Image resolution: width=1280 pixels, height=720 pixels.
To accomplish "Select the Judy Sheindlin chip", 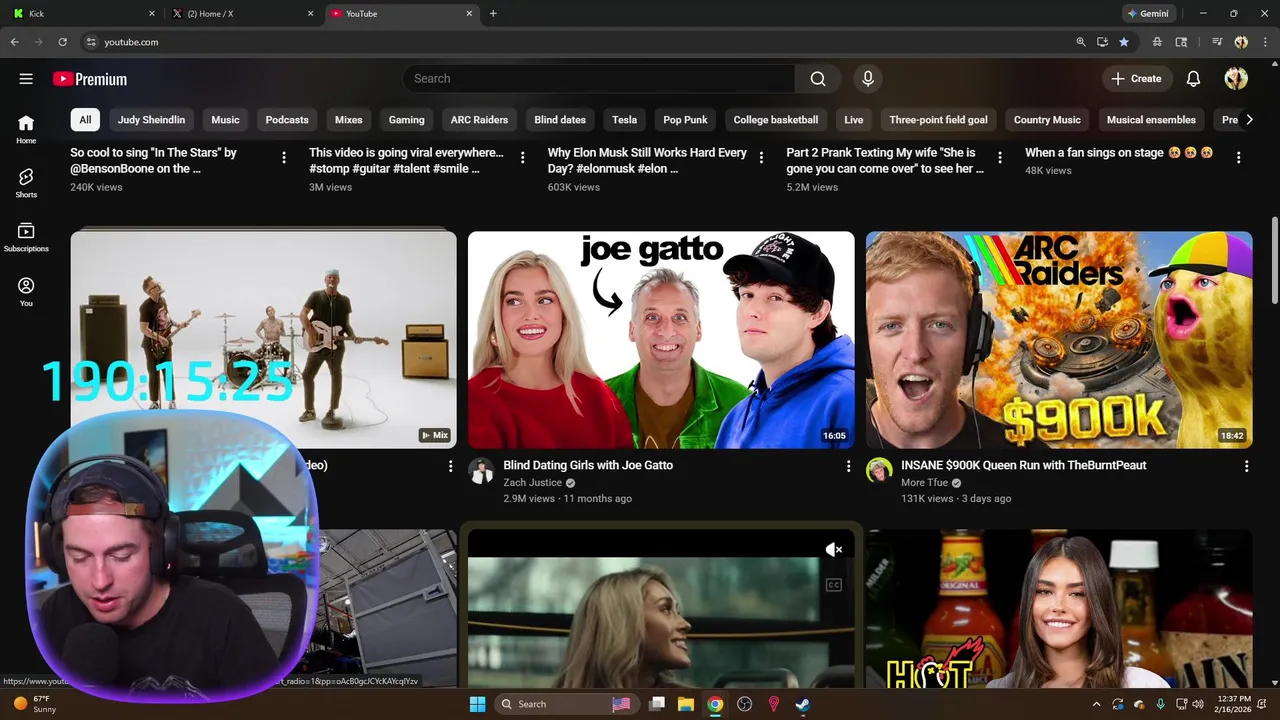I will click(151, 120).
